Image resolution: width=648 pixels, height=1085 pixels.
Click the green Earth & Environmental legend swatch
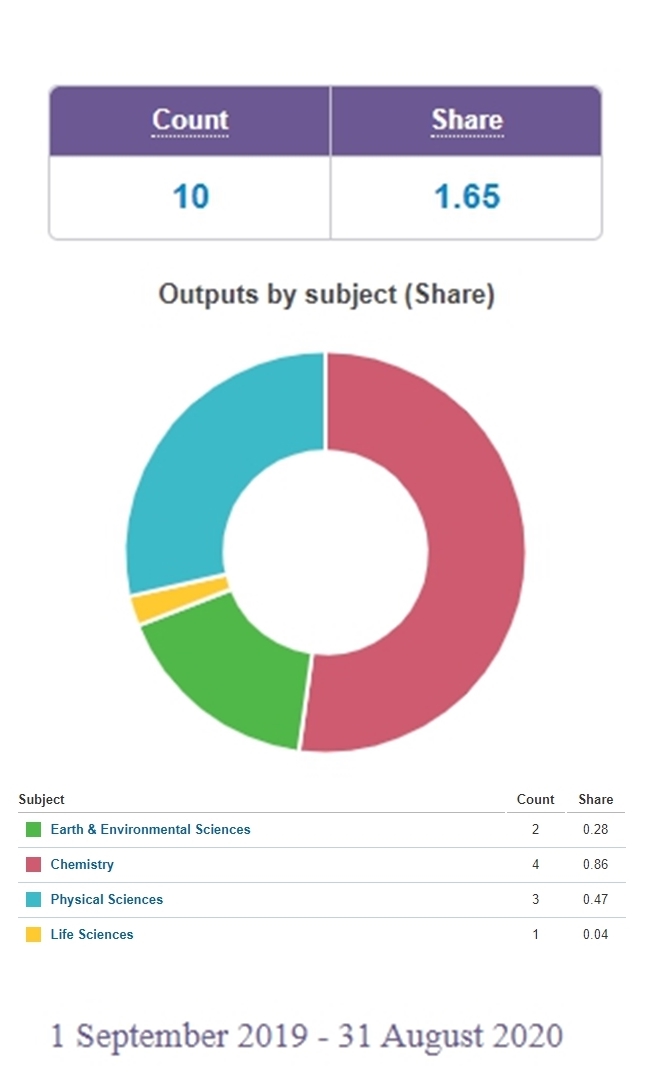point(33,829)
